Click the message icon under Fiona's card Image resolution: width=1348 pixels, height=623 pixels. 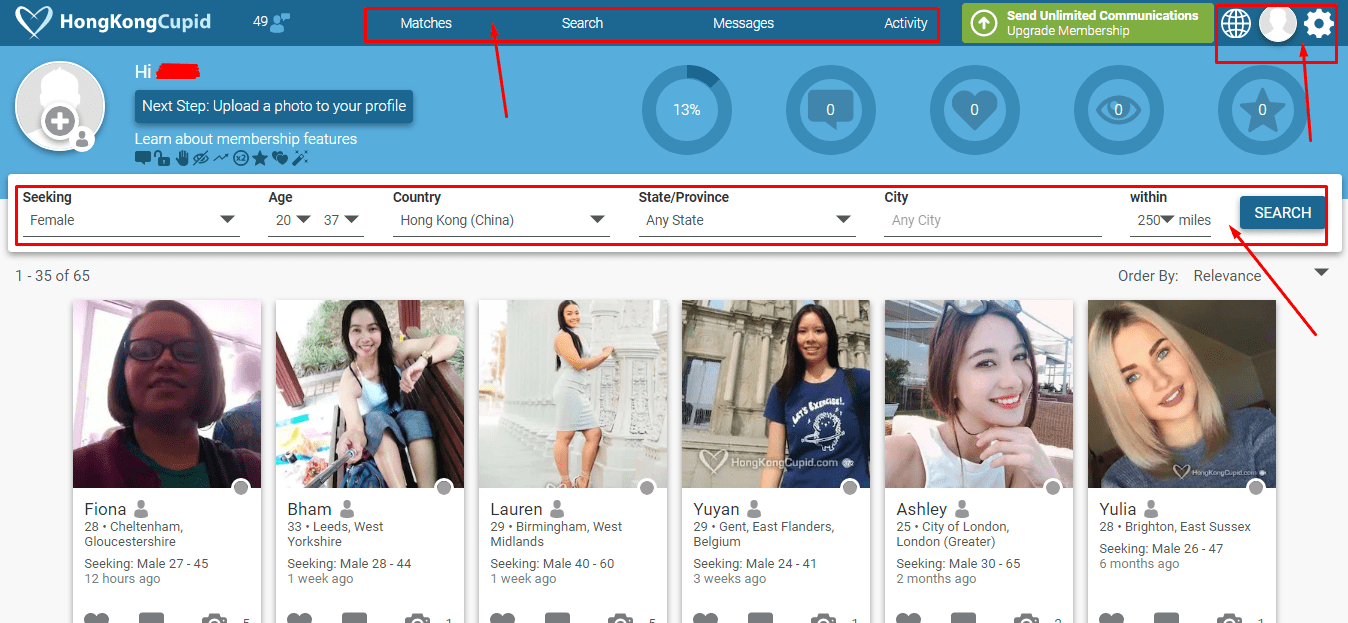click(151, 618)
